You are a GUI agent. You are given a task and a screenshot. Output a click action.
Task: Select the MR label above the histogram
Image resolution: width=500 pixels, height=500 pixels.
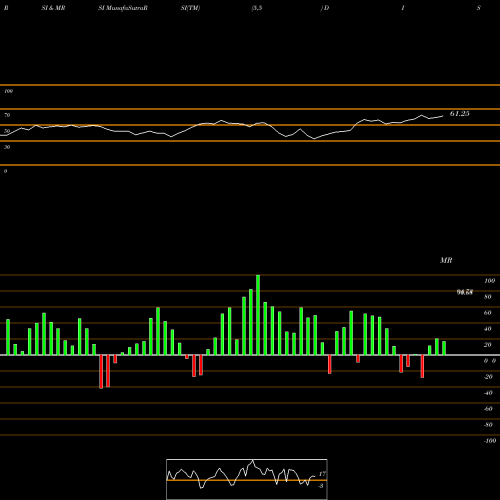pyautogui.click(x=446, y=260)
